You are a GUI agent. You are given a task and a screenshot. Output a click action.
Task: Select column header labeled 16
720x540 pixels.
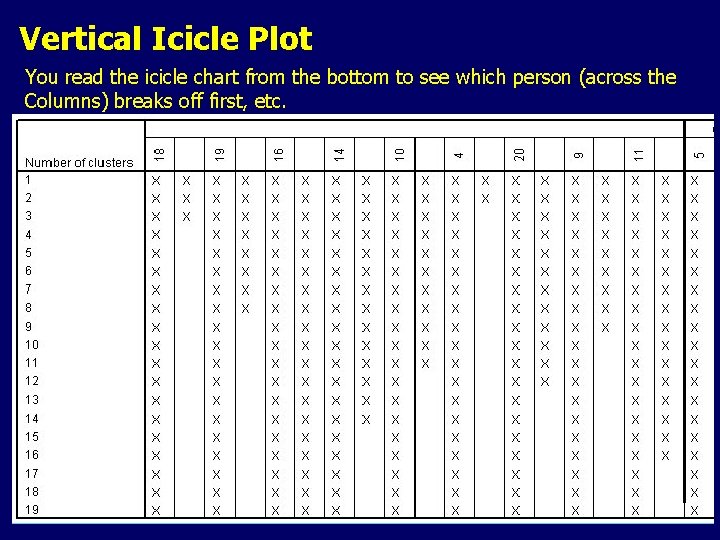(279, 154)
